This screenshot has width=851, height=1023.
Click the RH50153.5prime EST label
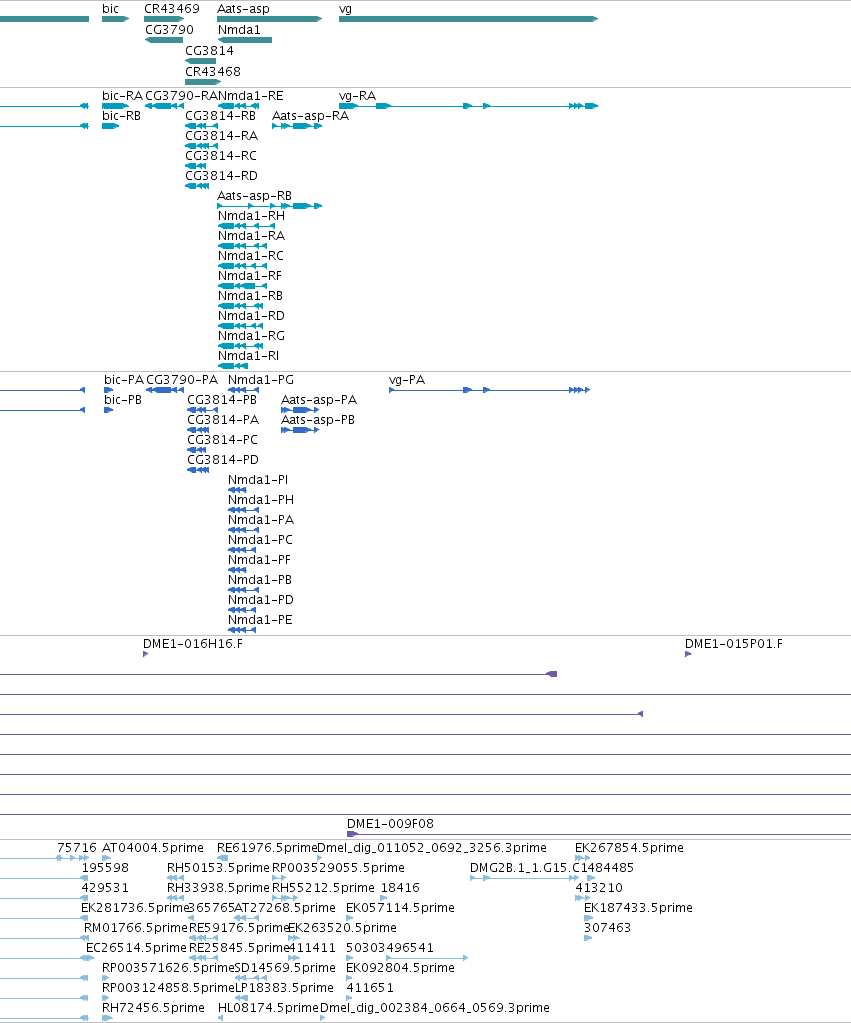pos(219,868)
